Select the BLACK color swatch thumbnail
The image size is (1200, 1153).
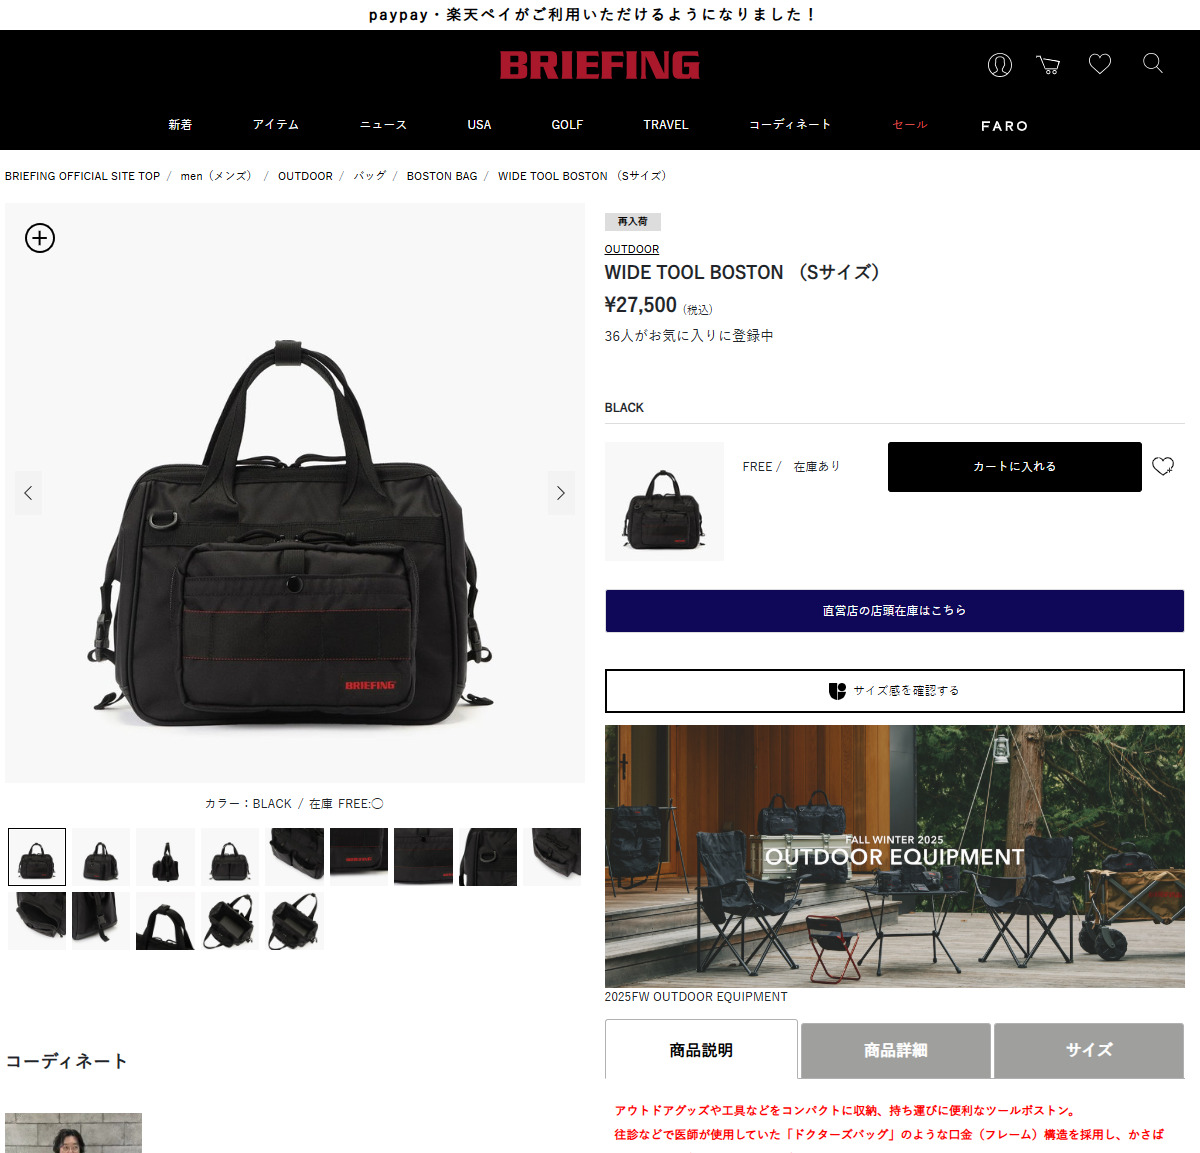[x=664, y=501]
